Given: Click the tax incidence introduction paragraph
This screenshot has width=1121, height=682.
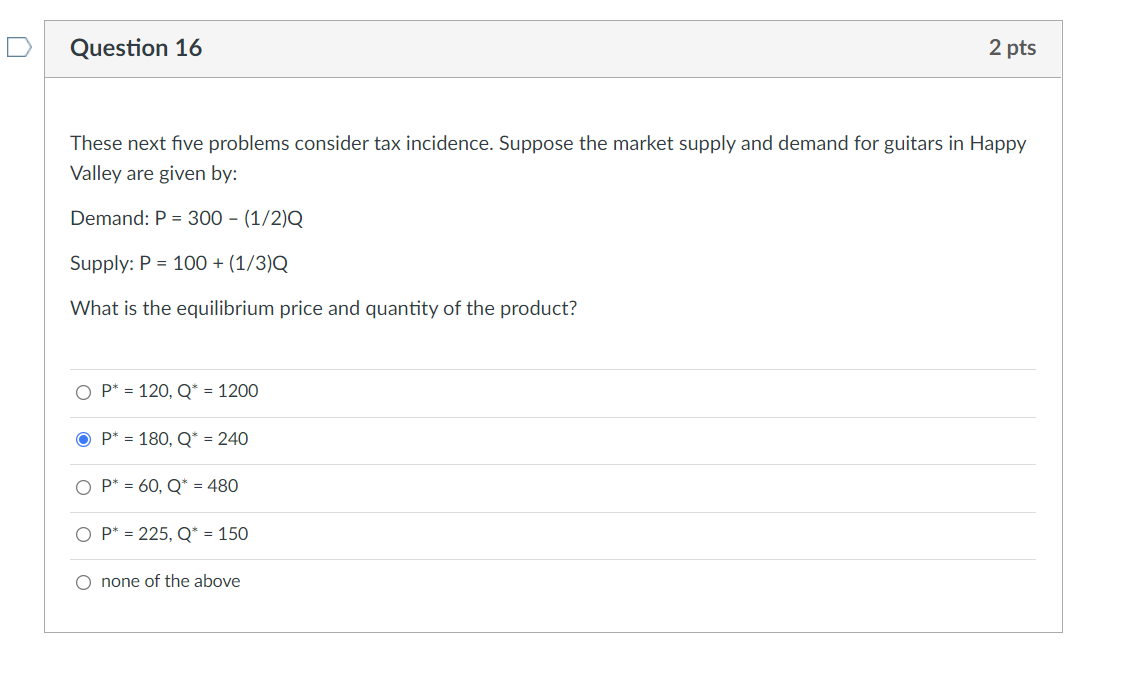Looking at the screenshot, I should tap(547, 158).
